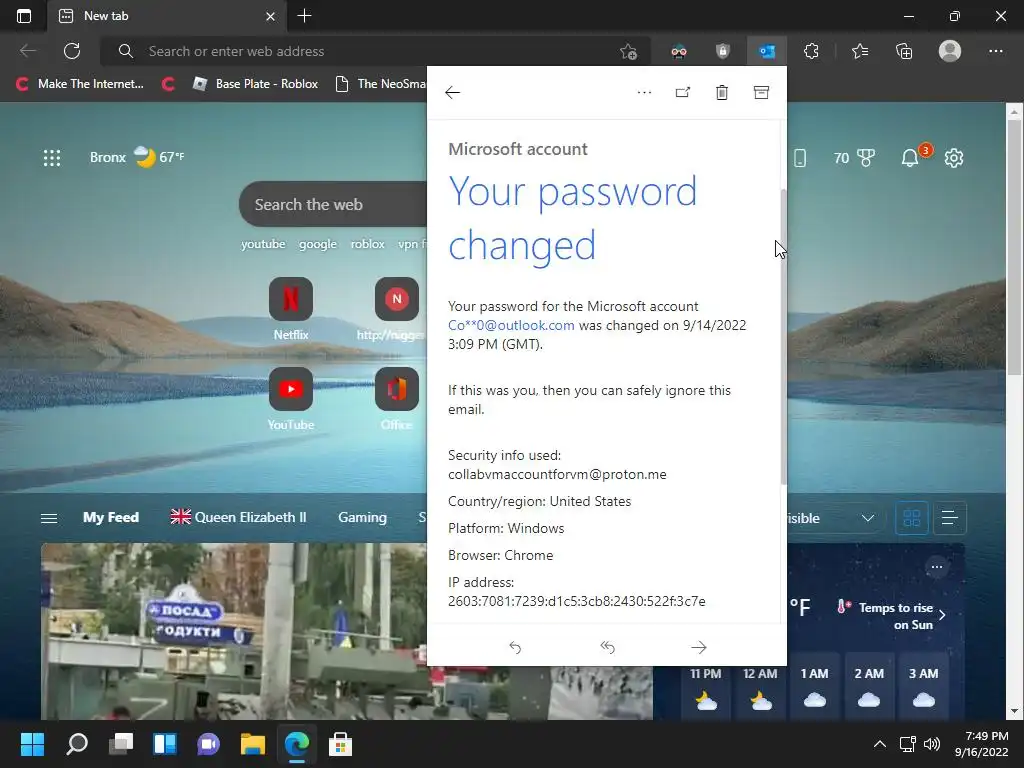Click the google search suggestion
This screenshot has height=768, width=1024.
tap(318, 244)
